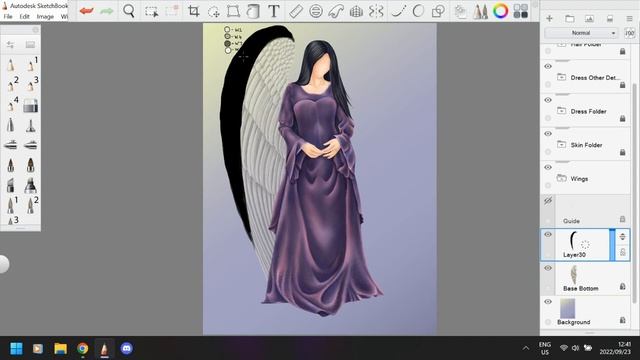
Task: Expand the Dress Folder group
Action: [562, 111]
